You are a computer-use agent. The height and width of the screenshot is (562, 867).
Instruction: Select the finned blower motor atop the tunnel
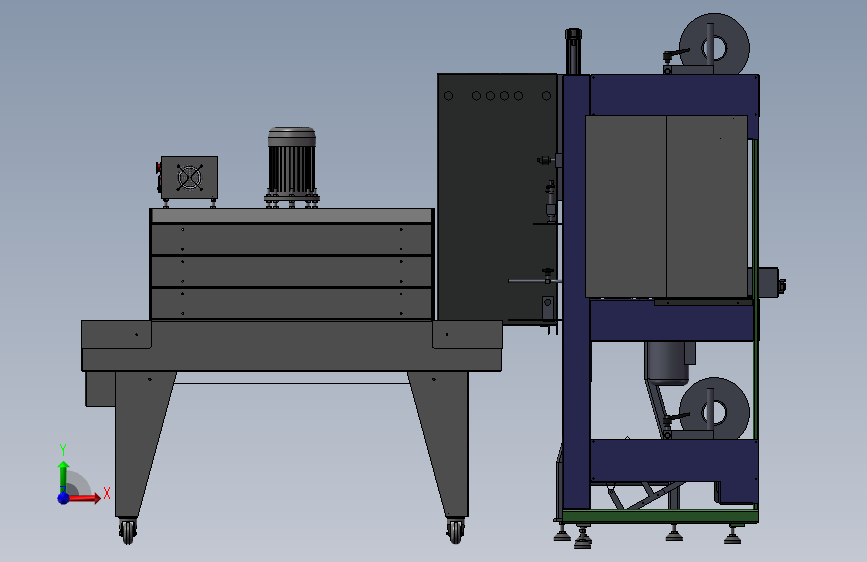coord(292,168)
